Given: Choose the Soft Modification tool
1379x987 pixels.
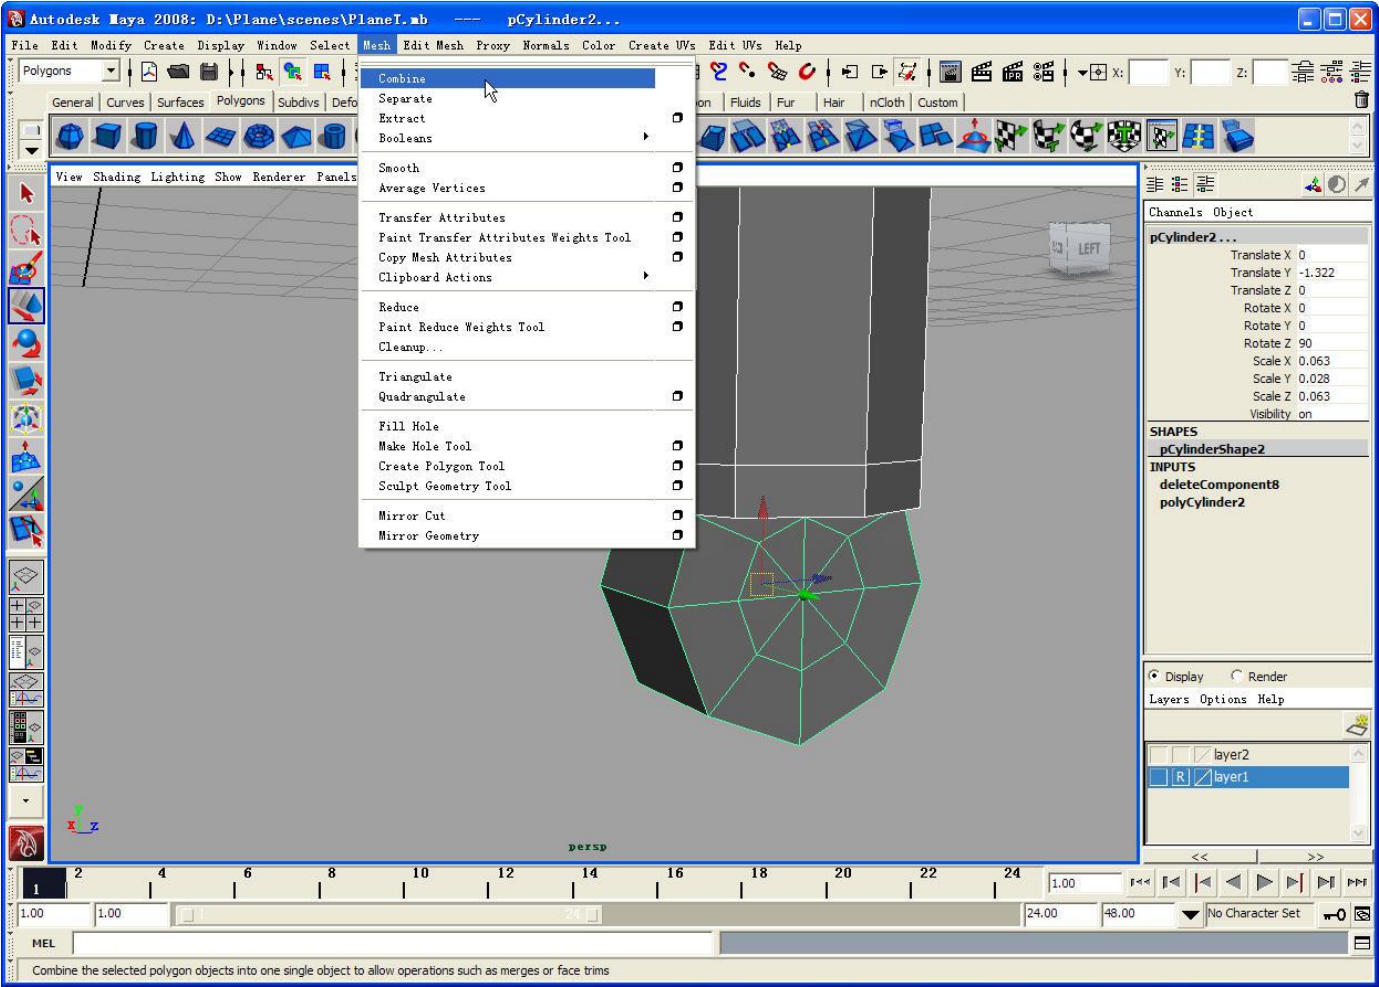Looking at the screenshot, I should (26, 456).
